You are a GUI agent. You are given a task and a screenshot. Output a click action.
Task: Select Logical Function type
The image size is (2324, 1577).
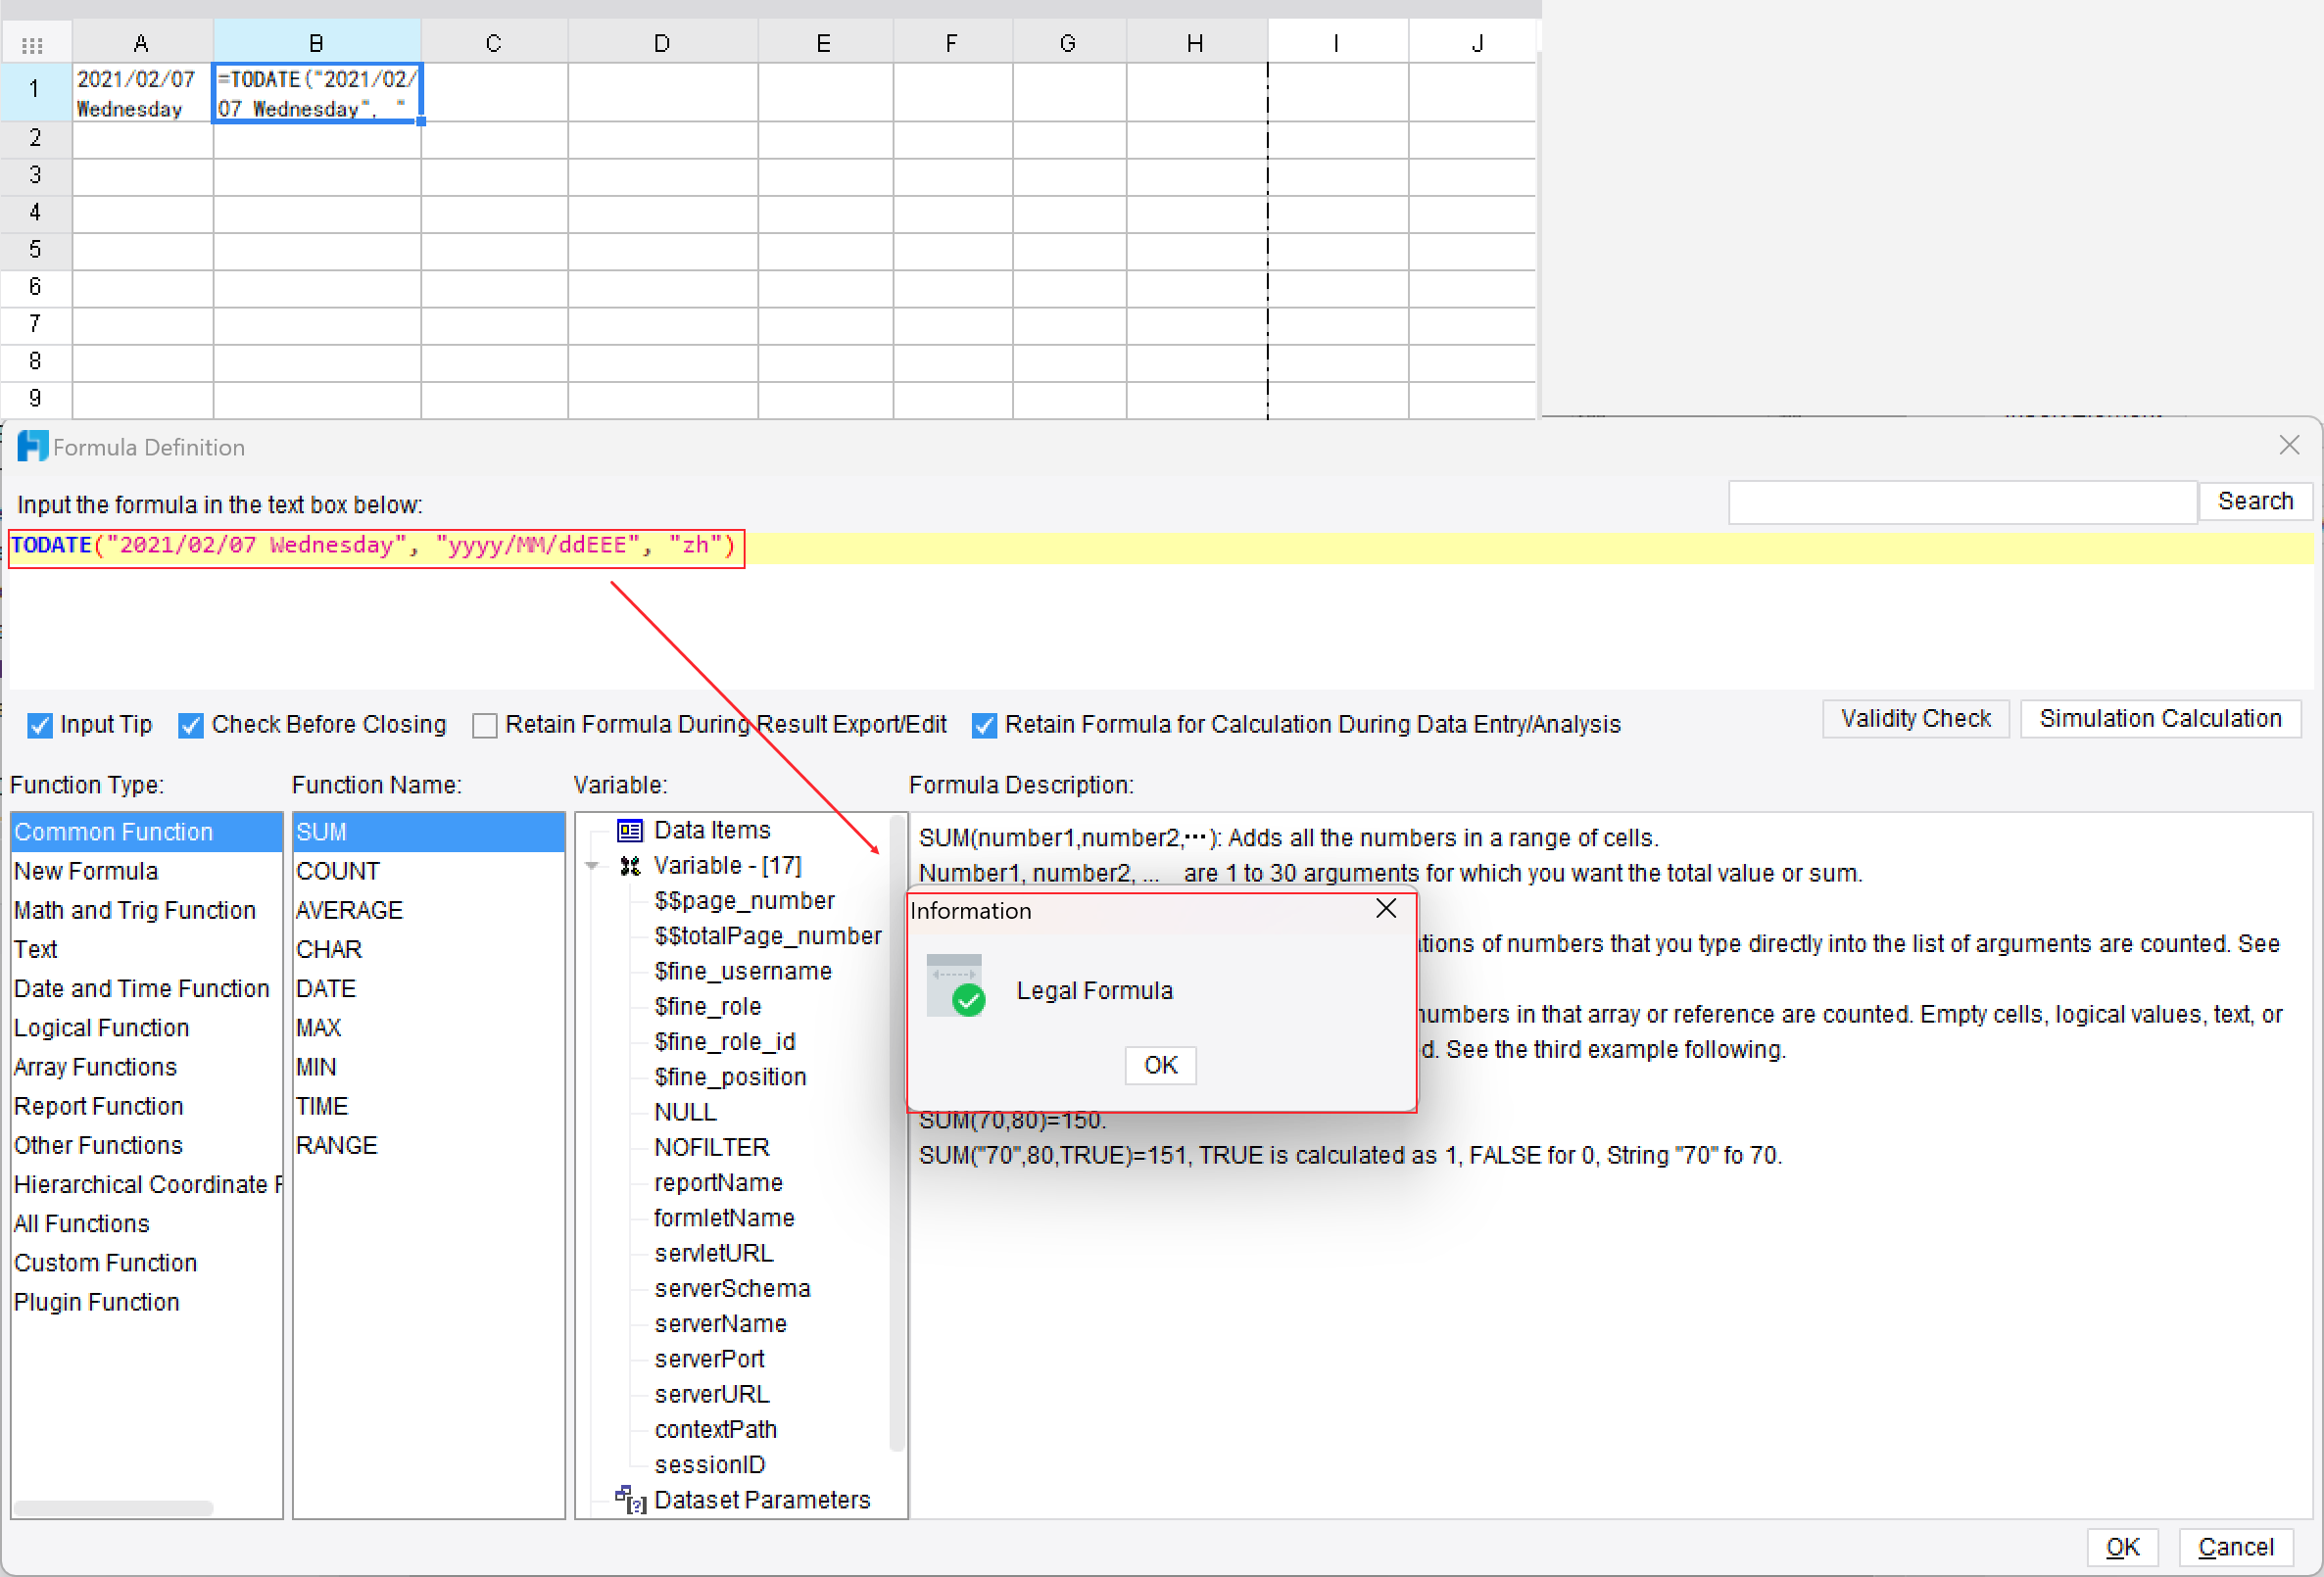coord(146,1028)
